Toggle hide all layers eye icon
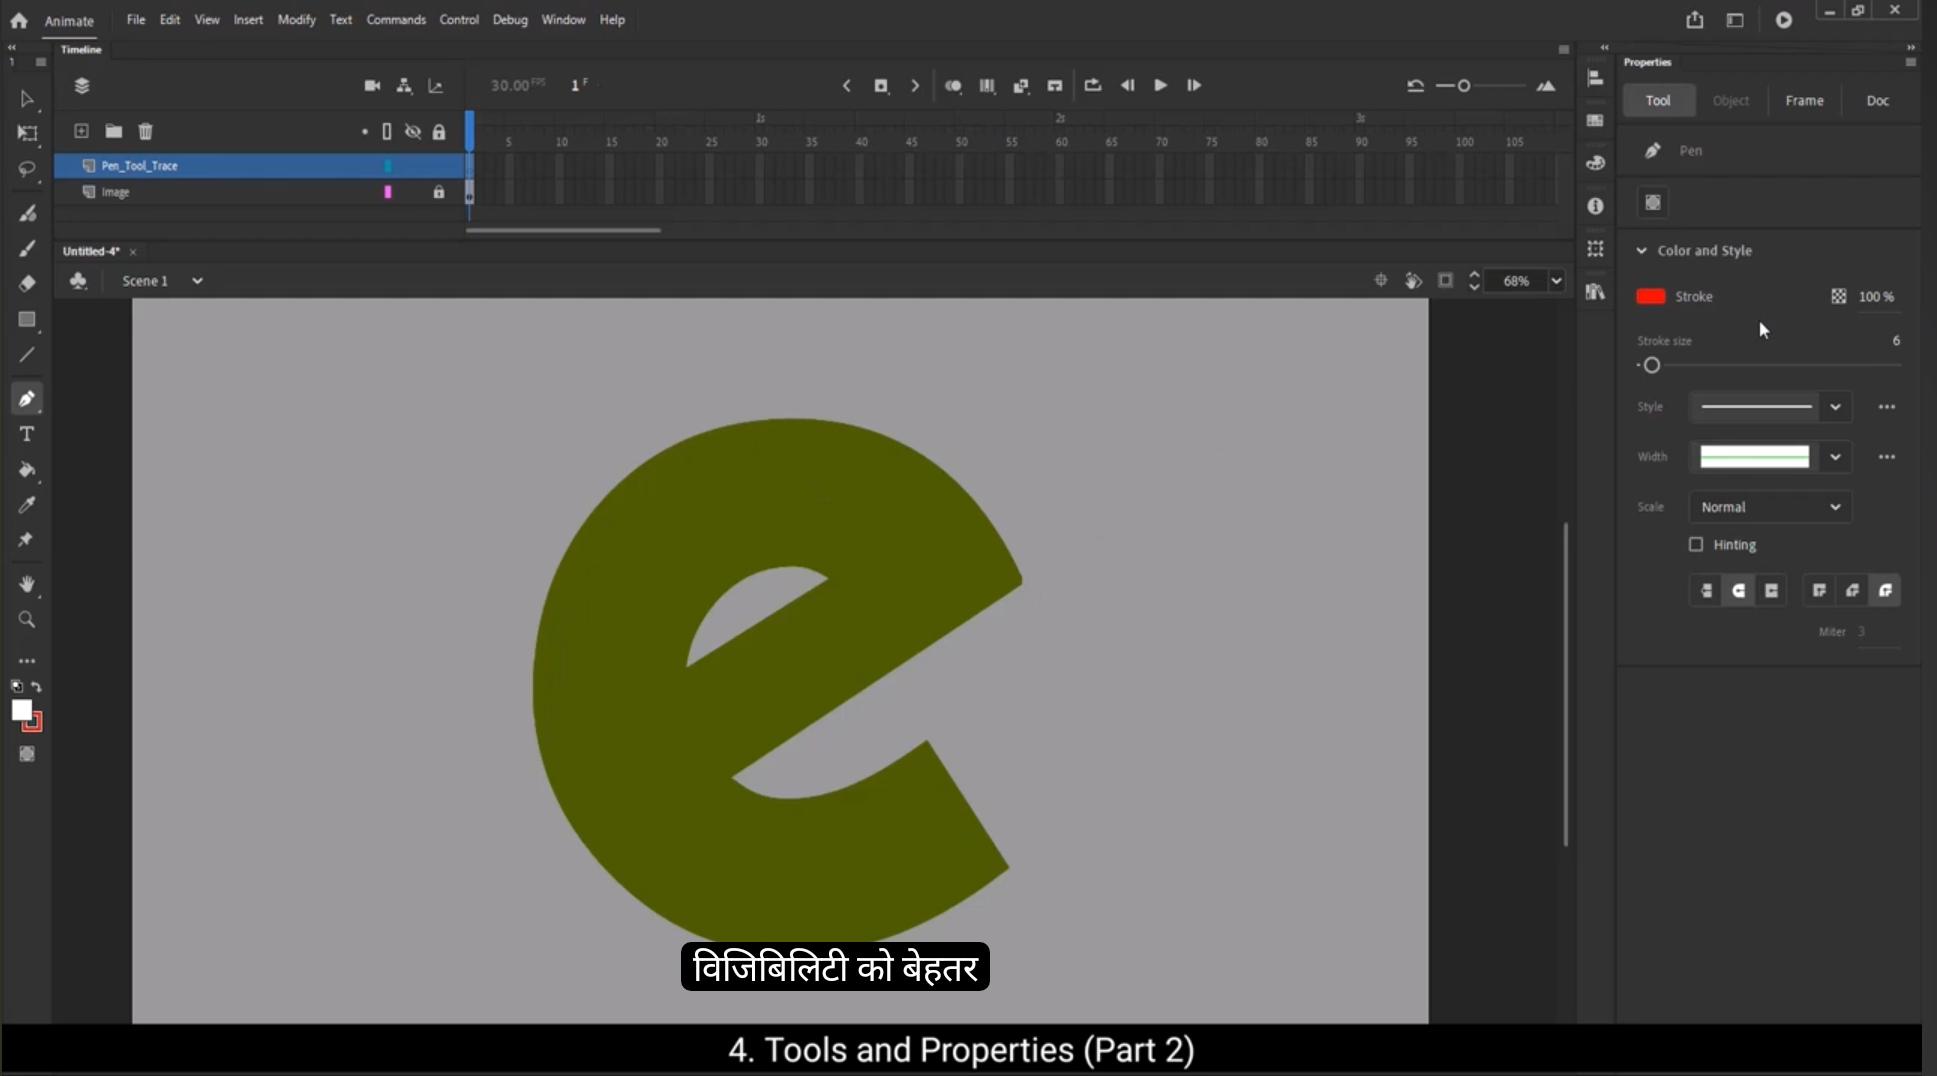The width and height of the screenshot is (1937, 1076). 413,131
